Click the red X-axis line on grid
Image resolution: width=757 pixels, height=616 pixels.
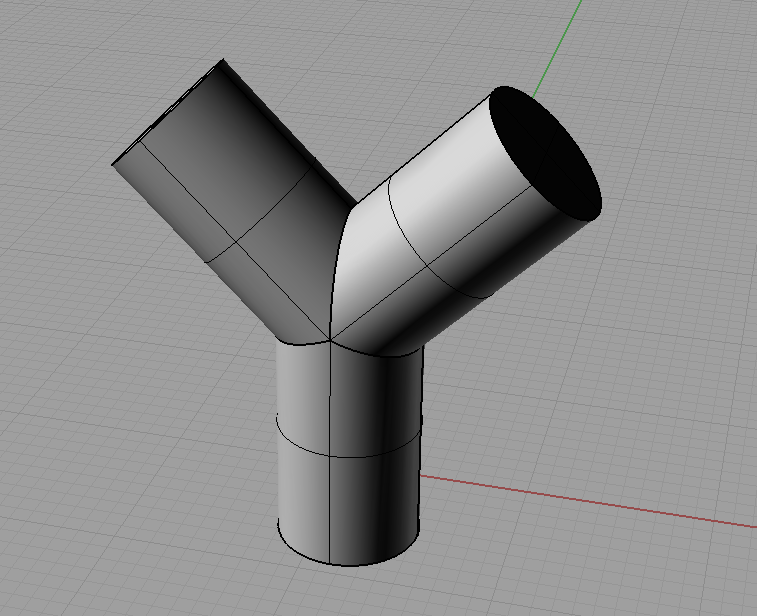588,501
